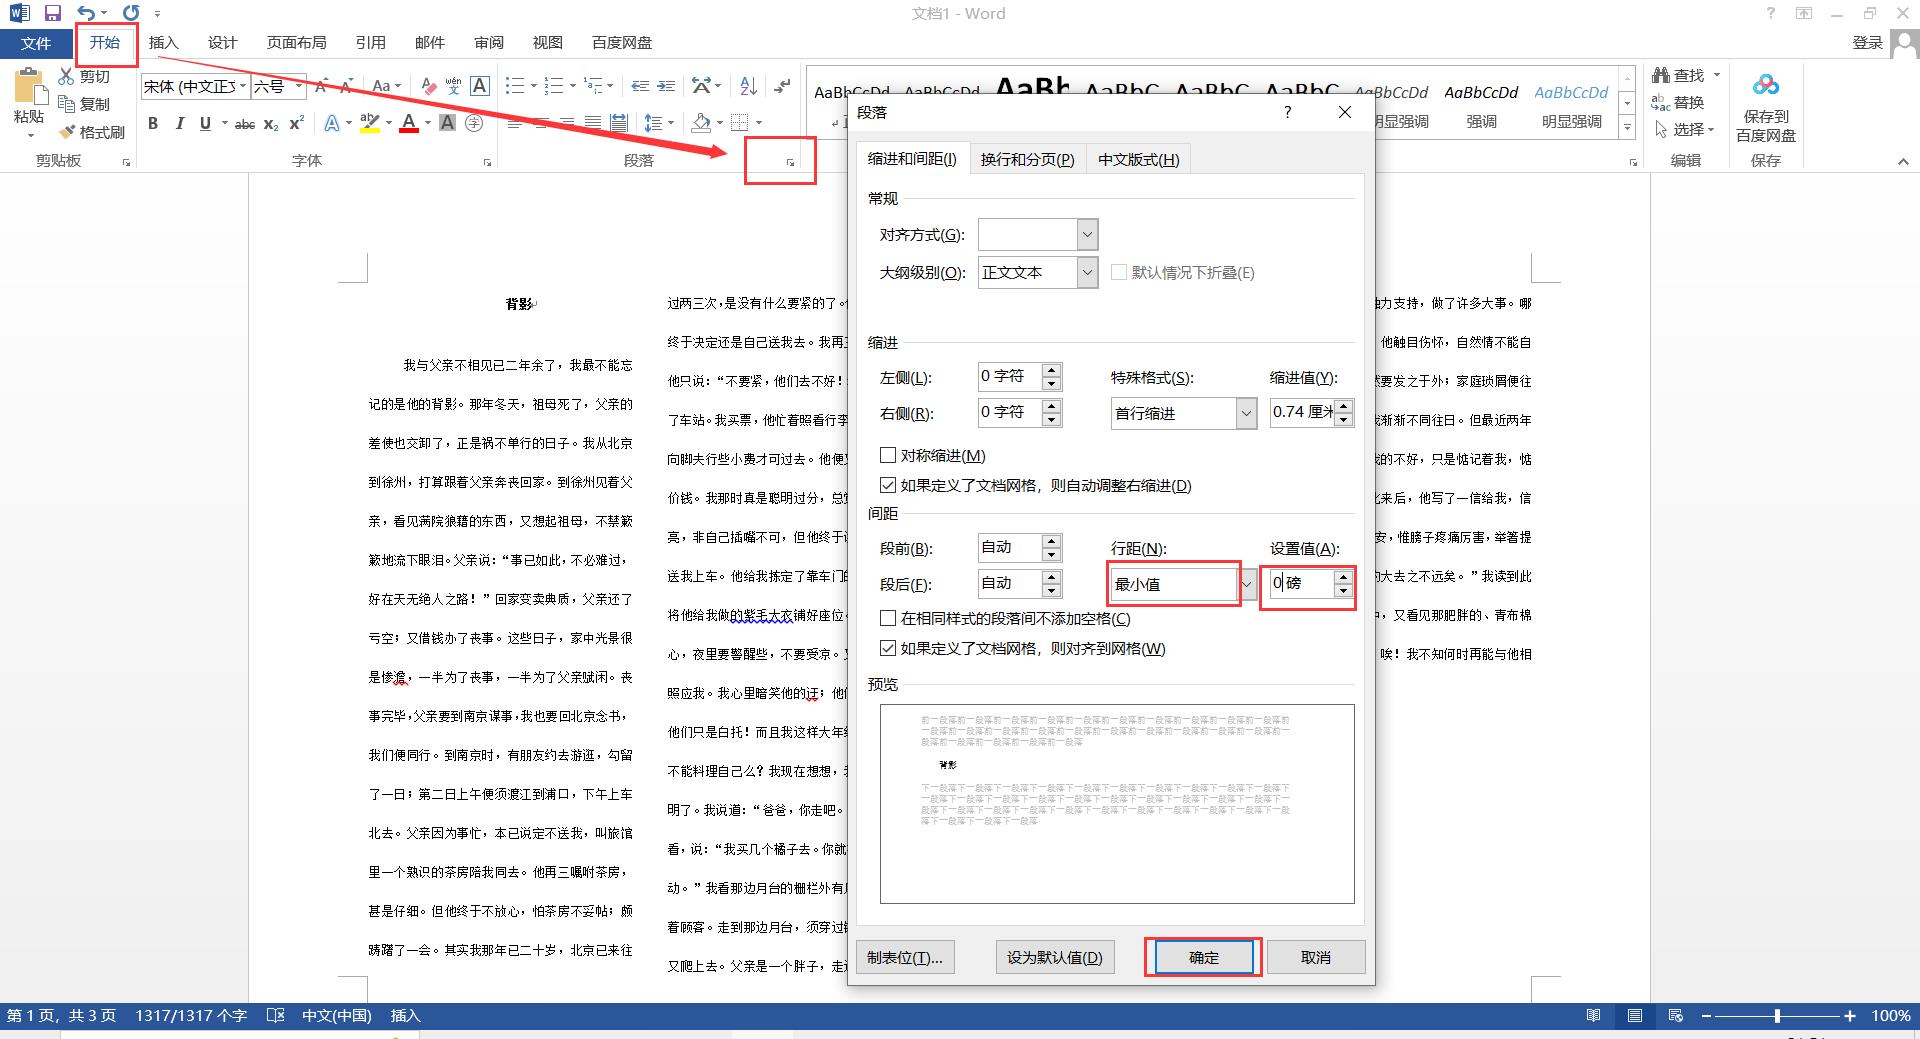Expand the 对齐方式 alignment dropdown
1920x1039 pixels.
[1087, 235]
